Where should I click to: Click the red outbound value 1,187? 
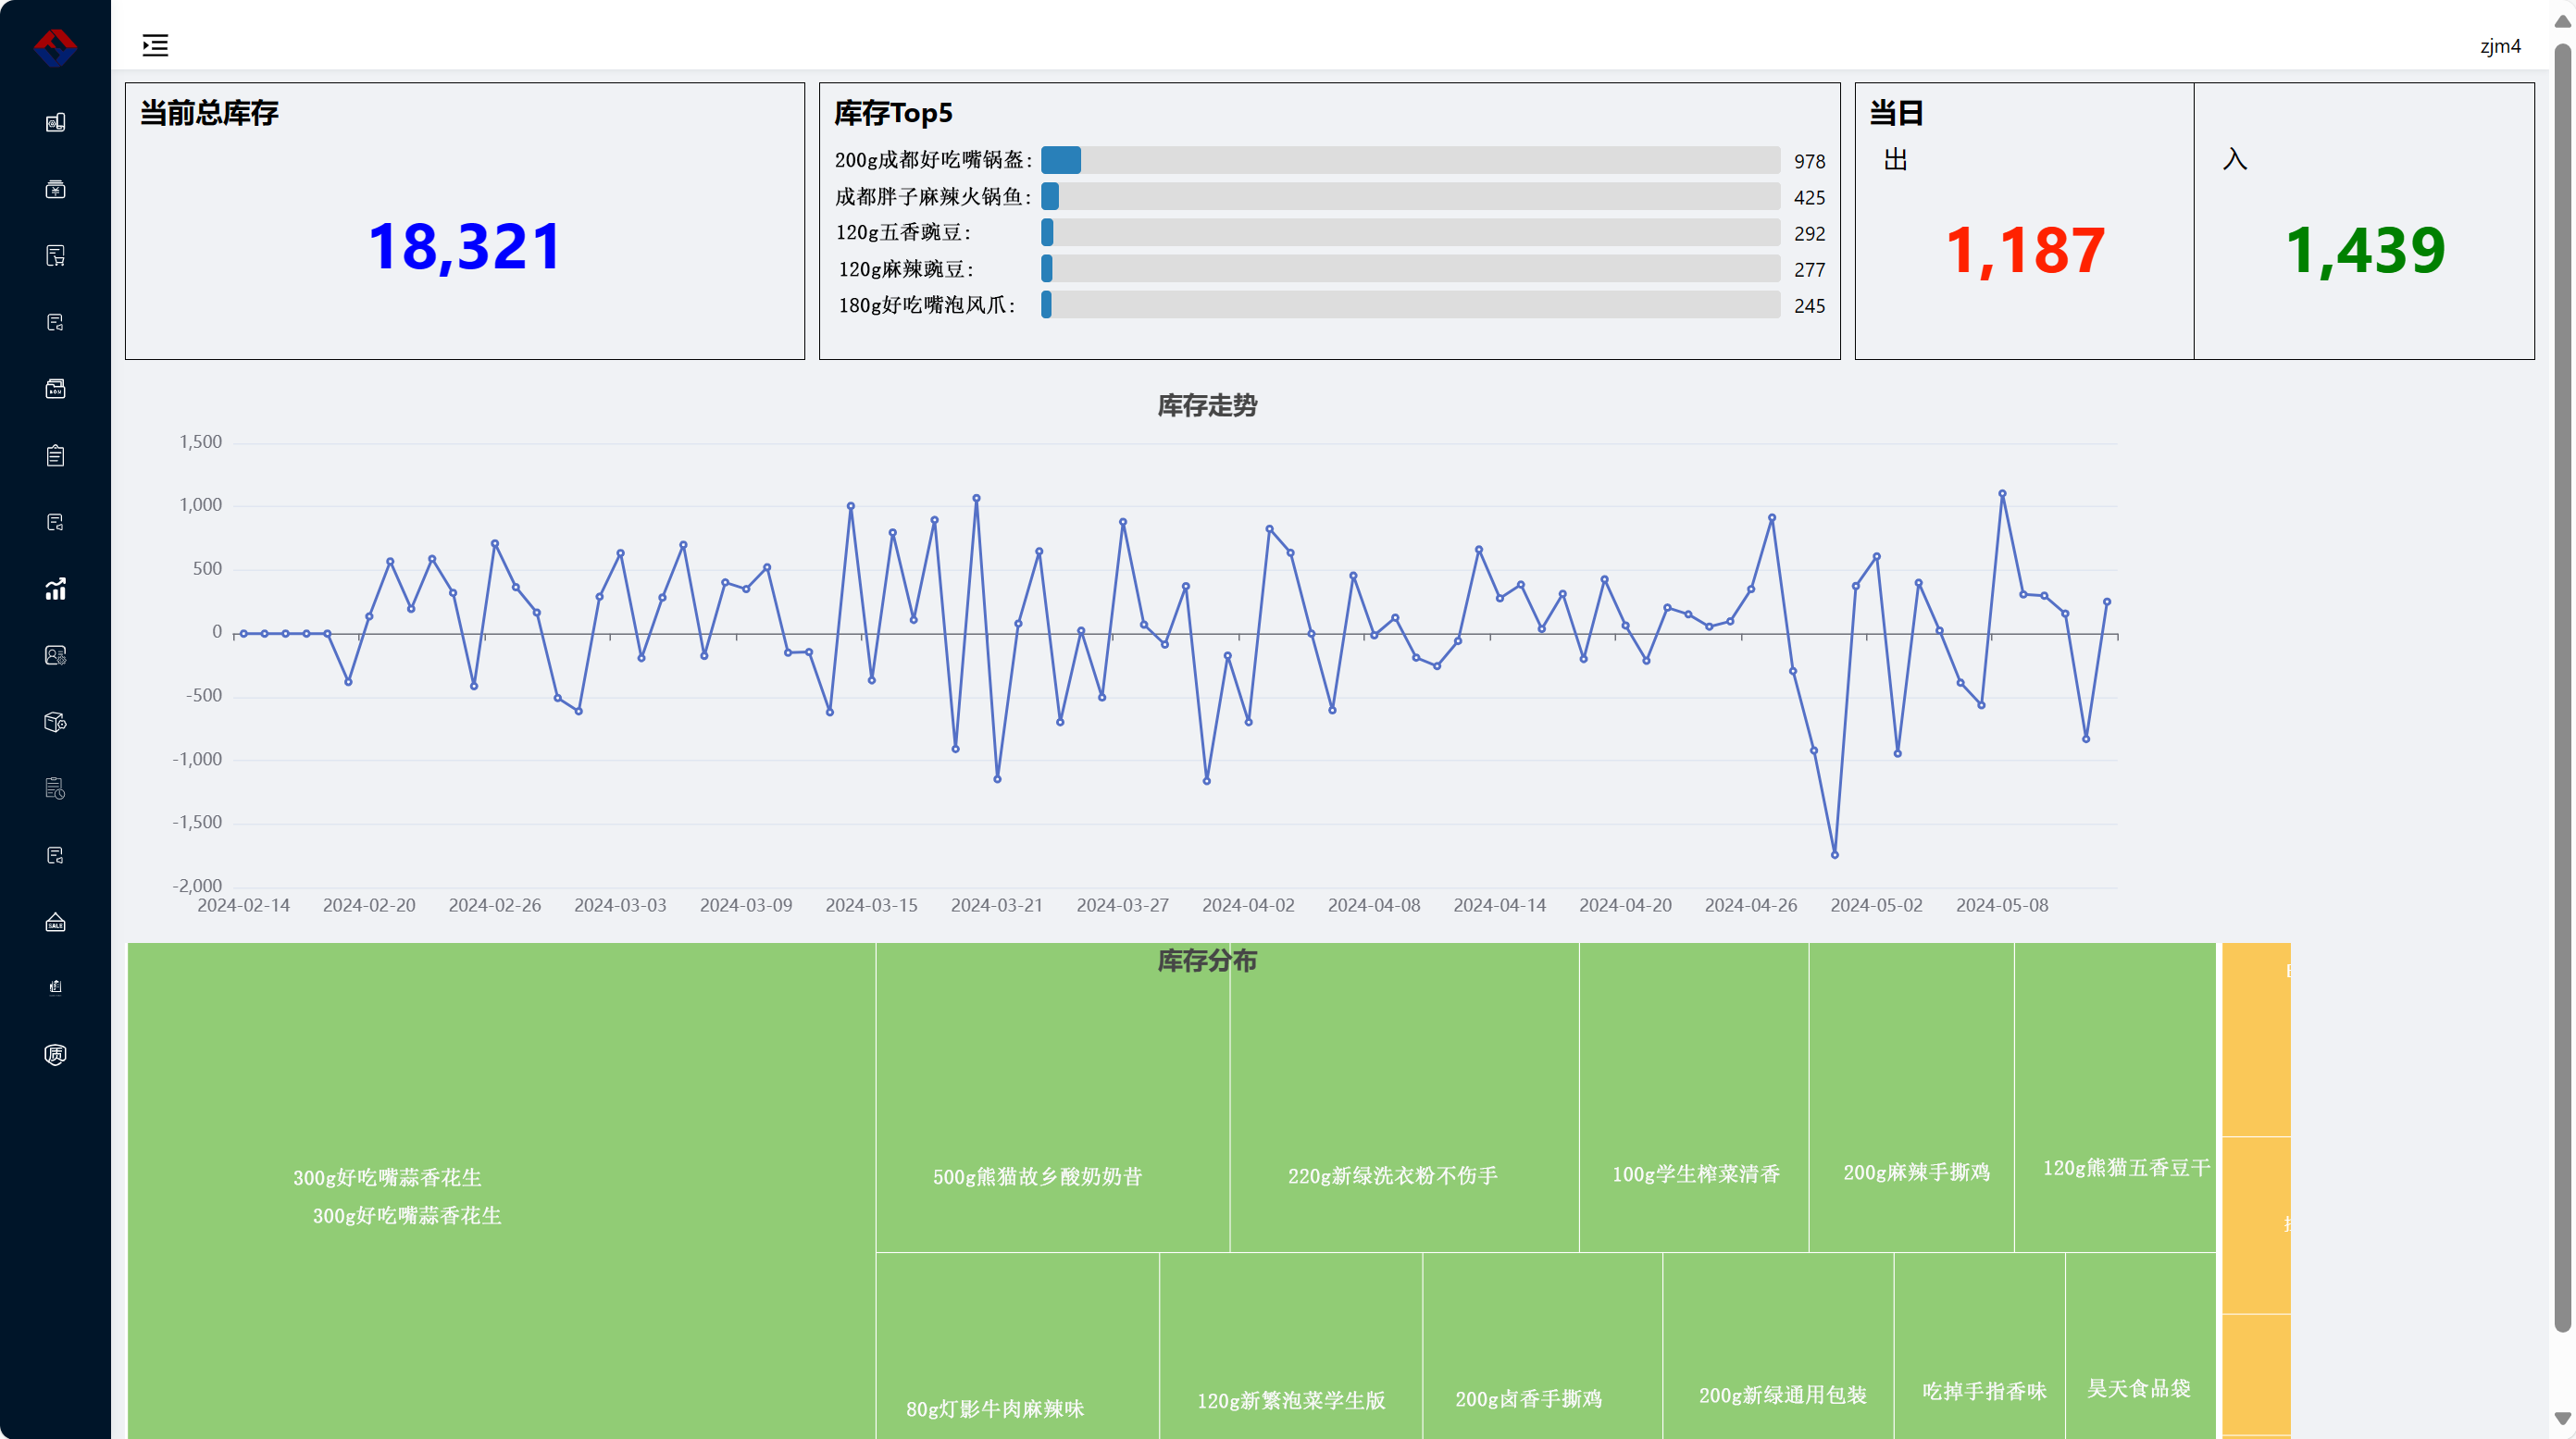2025,250
